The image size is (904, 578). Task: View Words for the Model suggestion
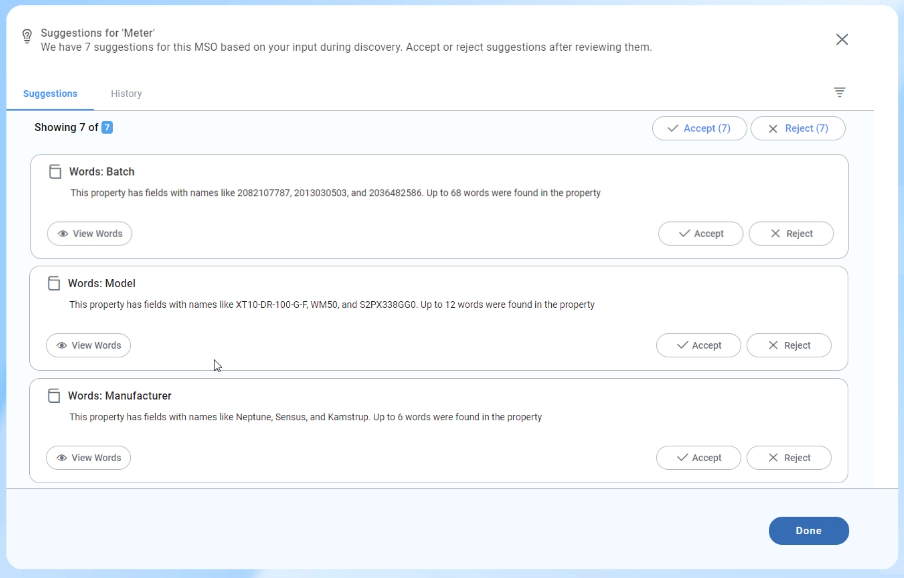tap(88, 346)
